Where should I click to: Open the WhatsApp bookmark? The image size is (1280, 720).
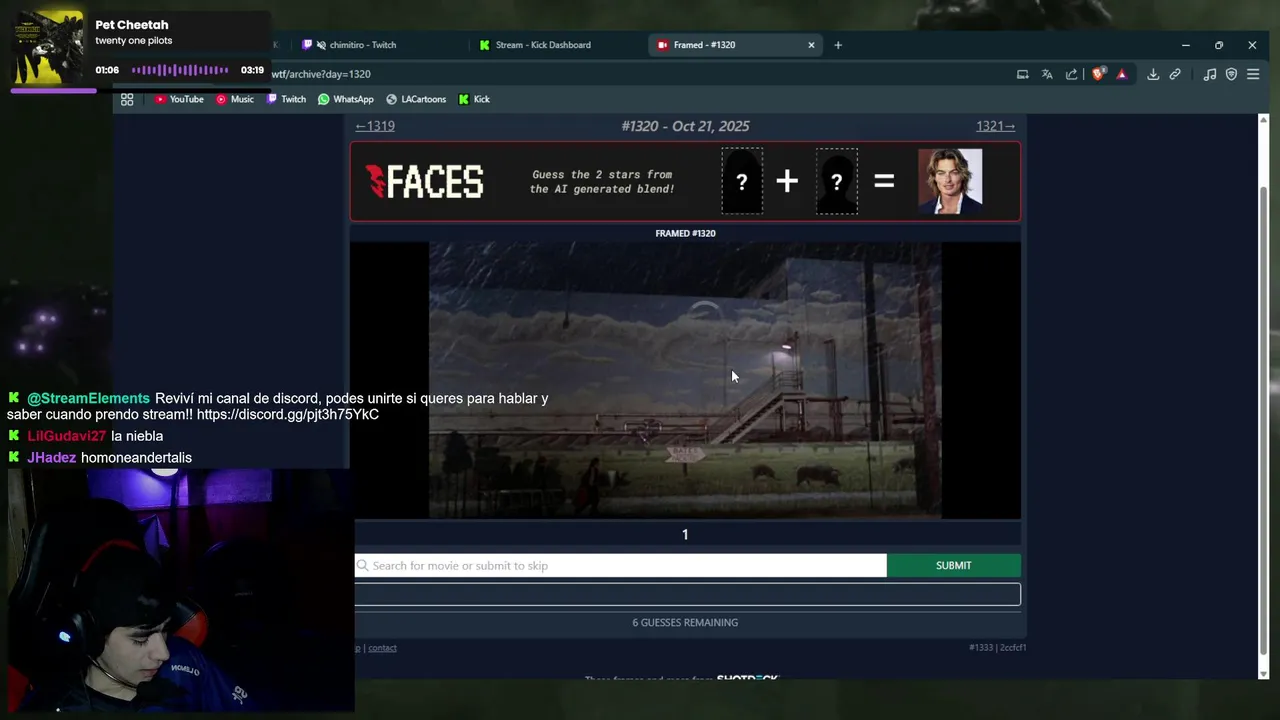click(x=346, y=99)
